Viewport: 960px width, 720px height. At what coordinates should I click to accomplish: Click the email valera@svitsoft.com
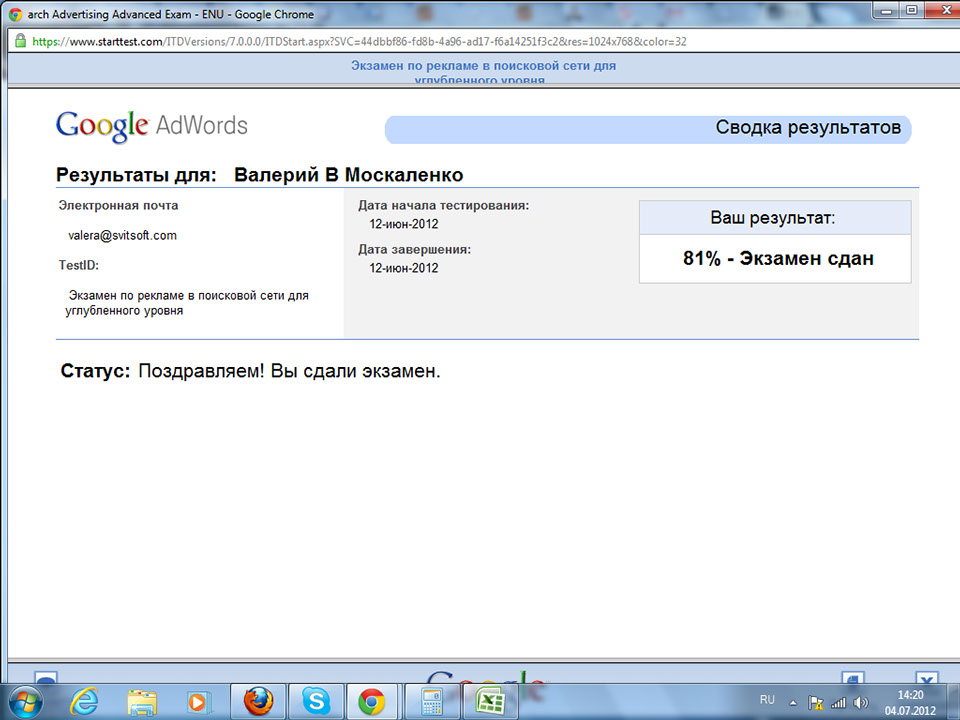[x=122, y=236]
